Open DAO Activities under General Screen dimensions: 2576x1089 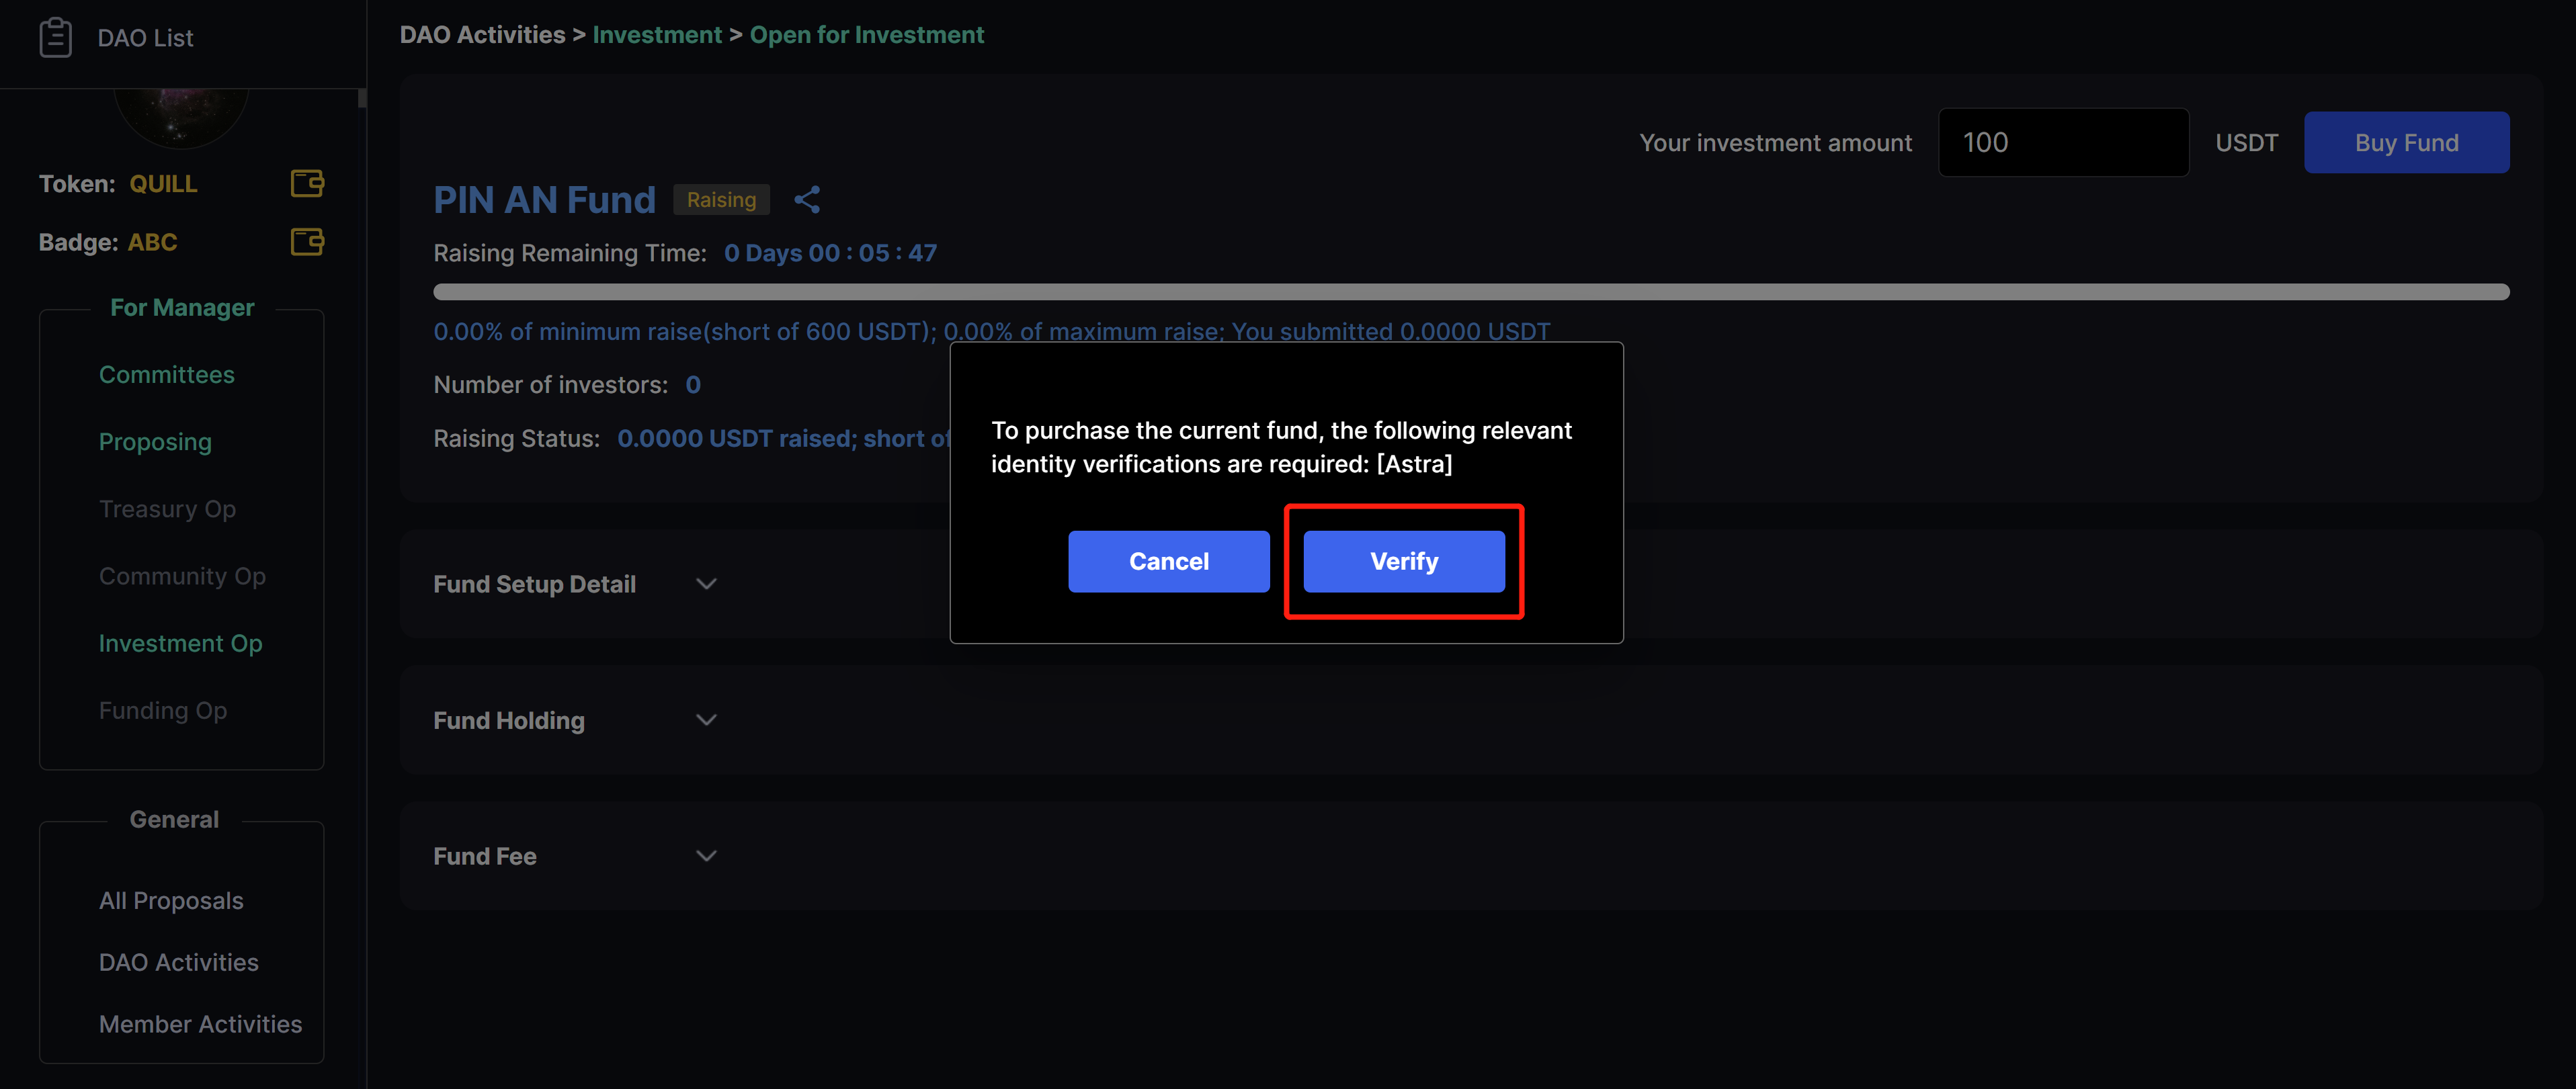tap(179, 962)
